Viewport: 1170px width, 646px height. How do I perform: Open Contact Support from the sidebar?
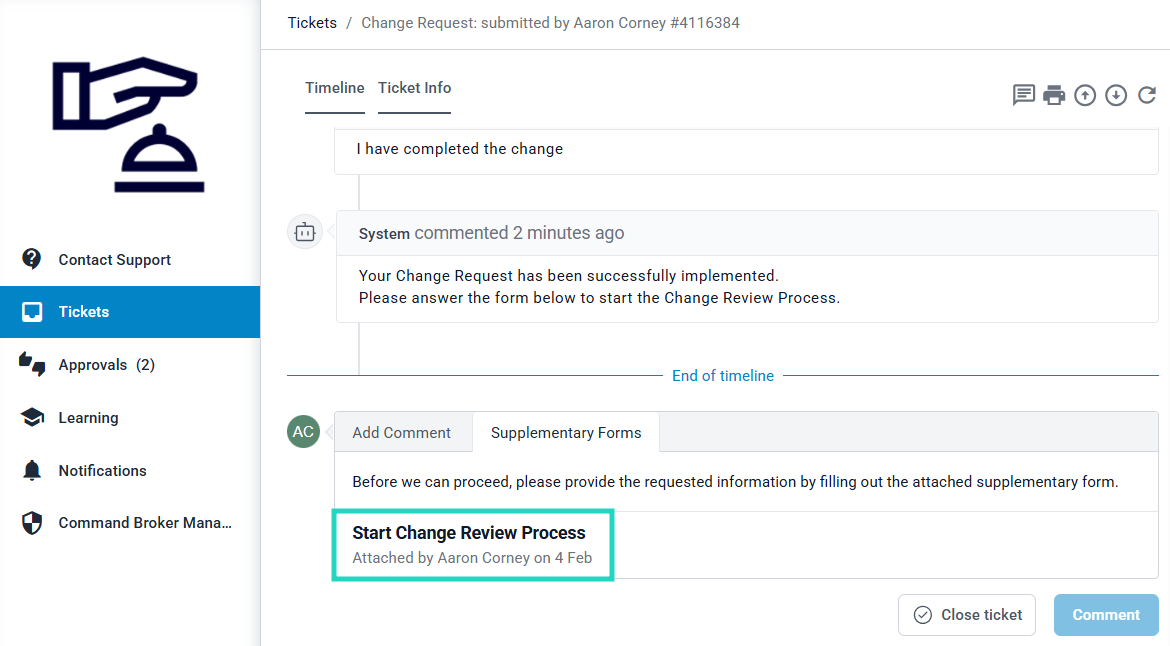pos(114,260)
